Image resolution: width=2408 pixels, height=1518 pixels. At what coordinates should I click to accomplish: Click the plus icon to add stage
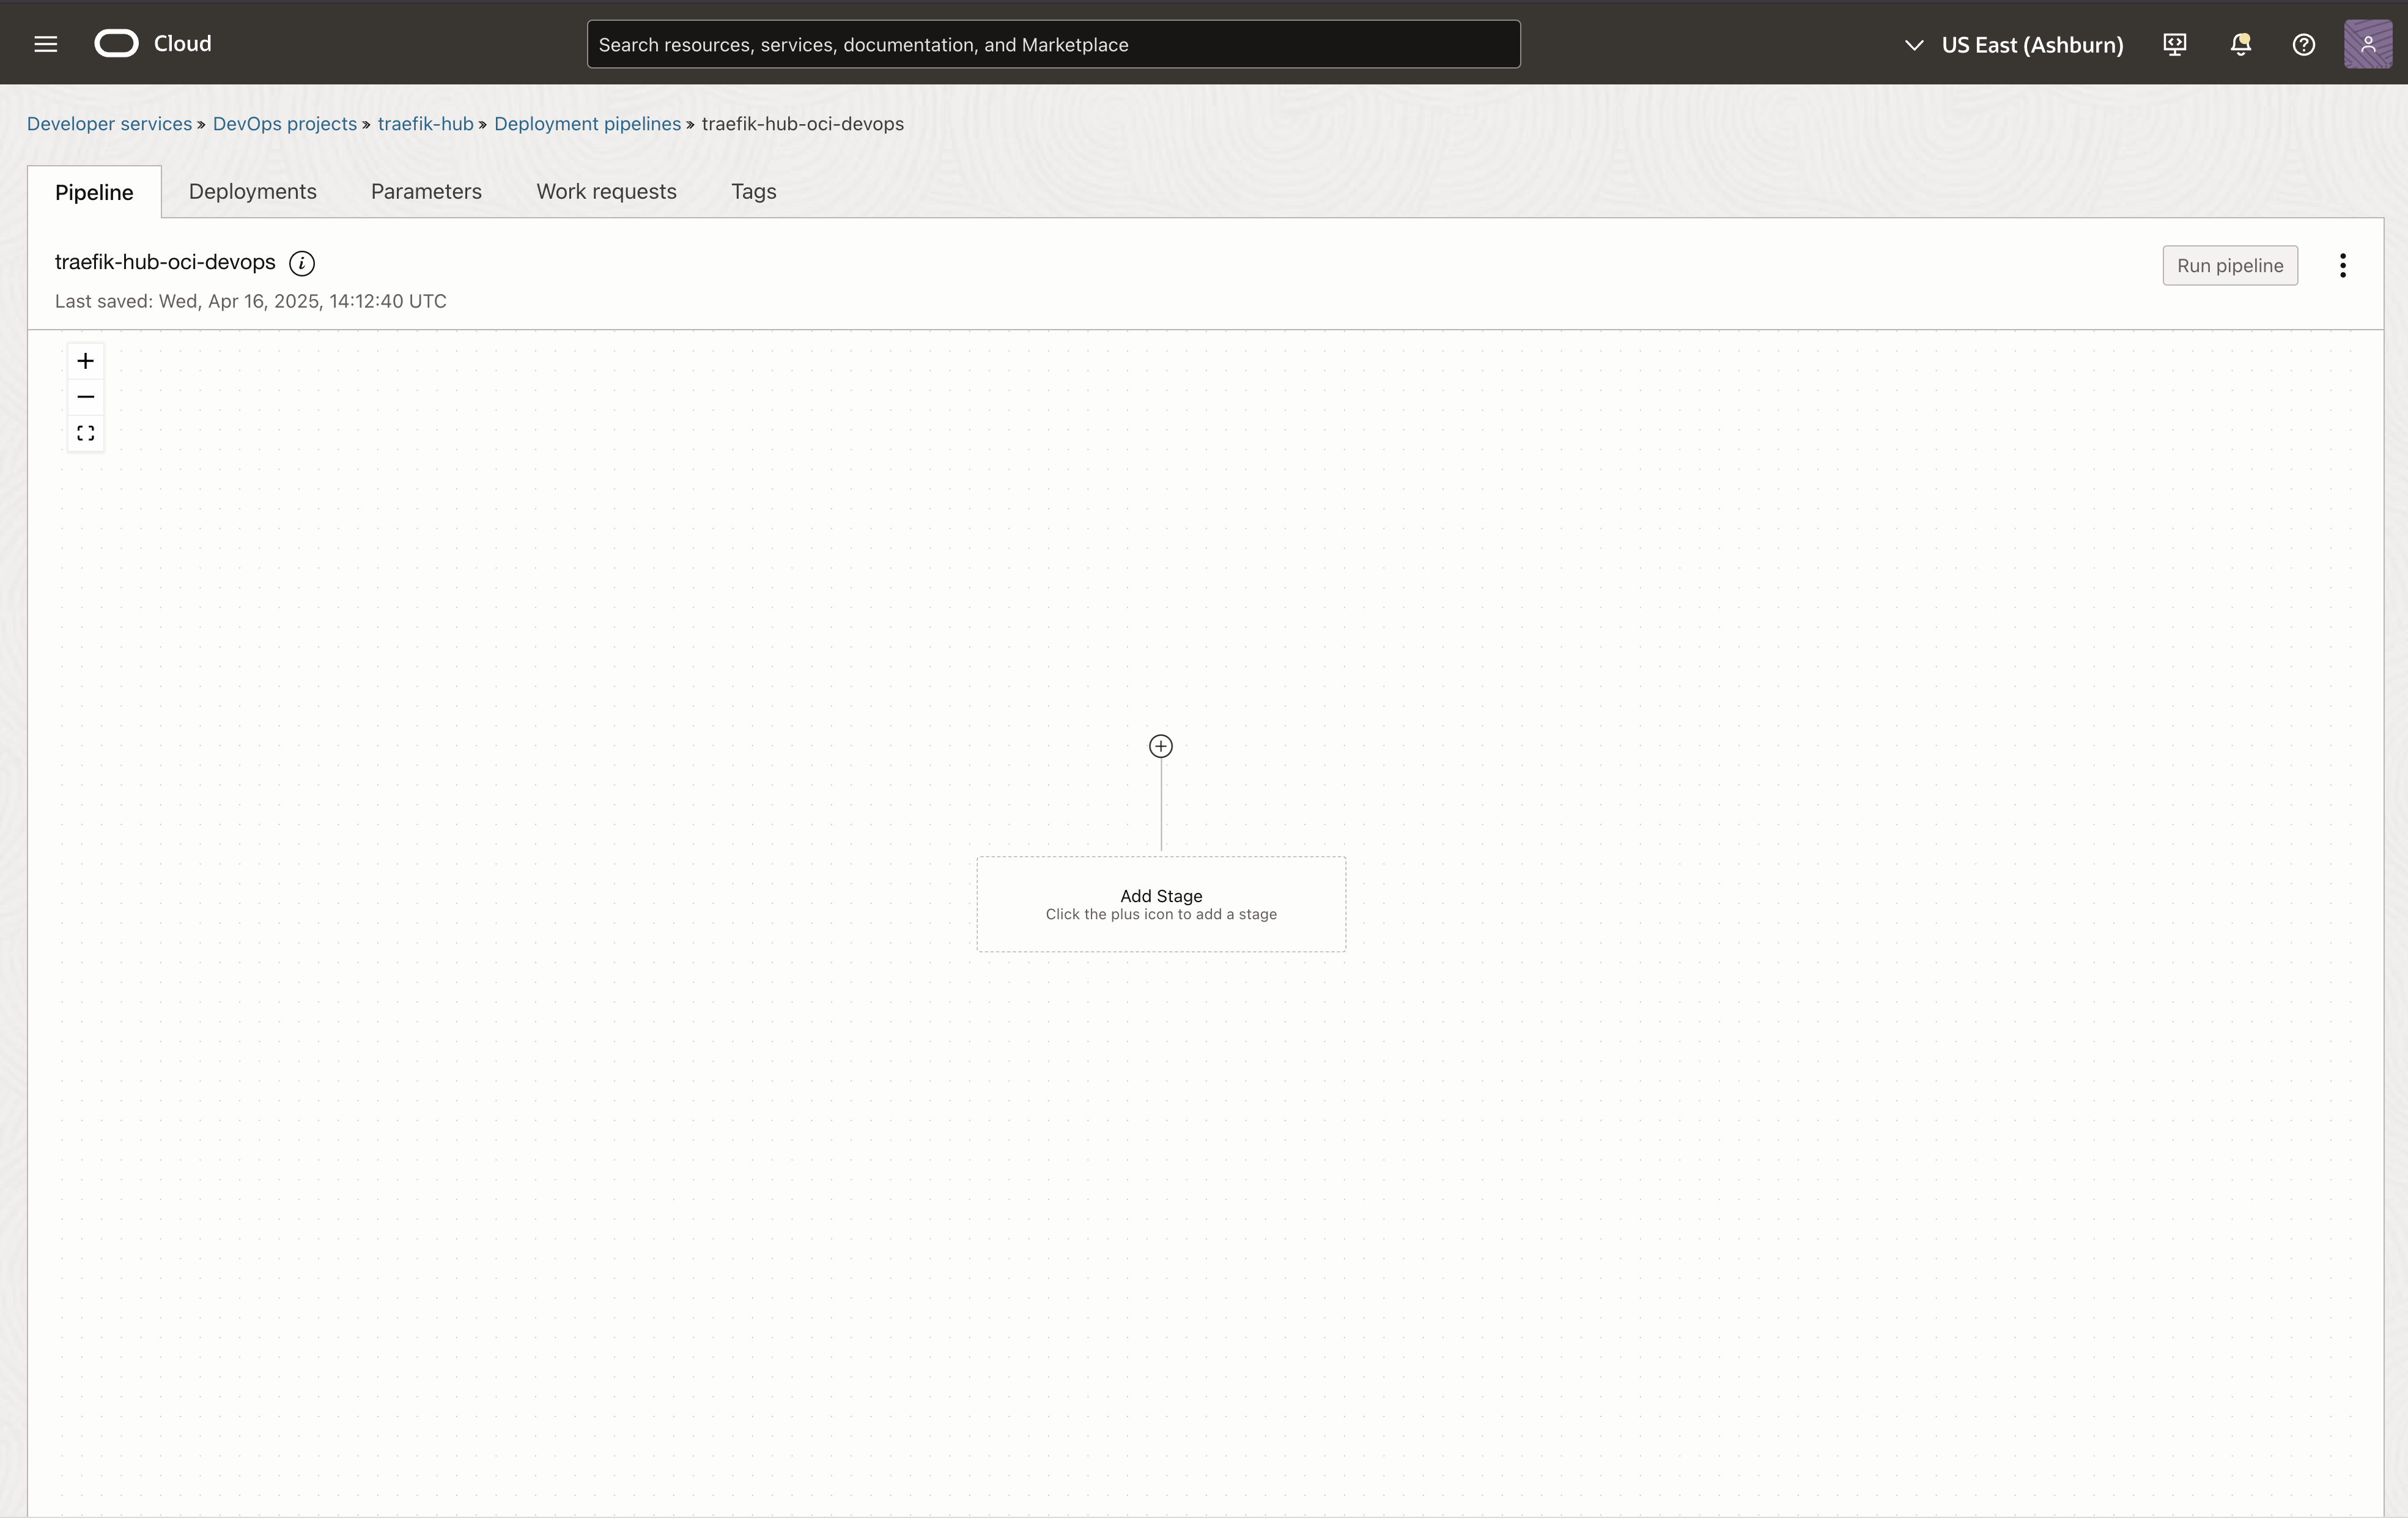click(1160, 746)
